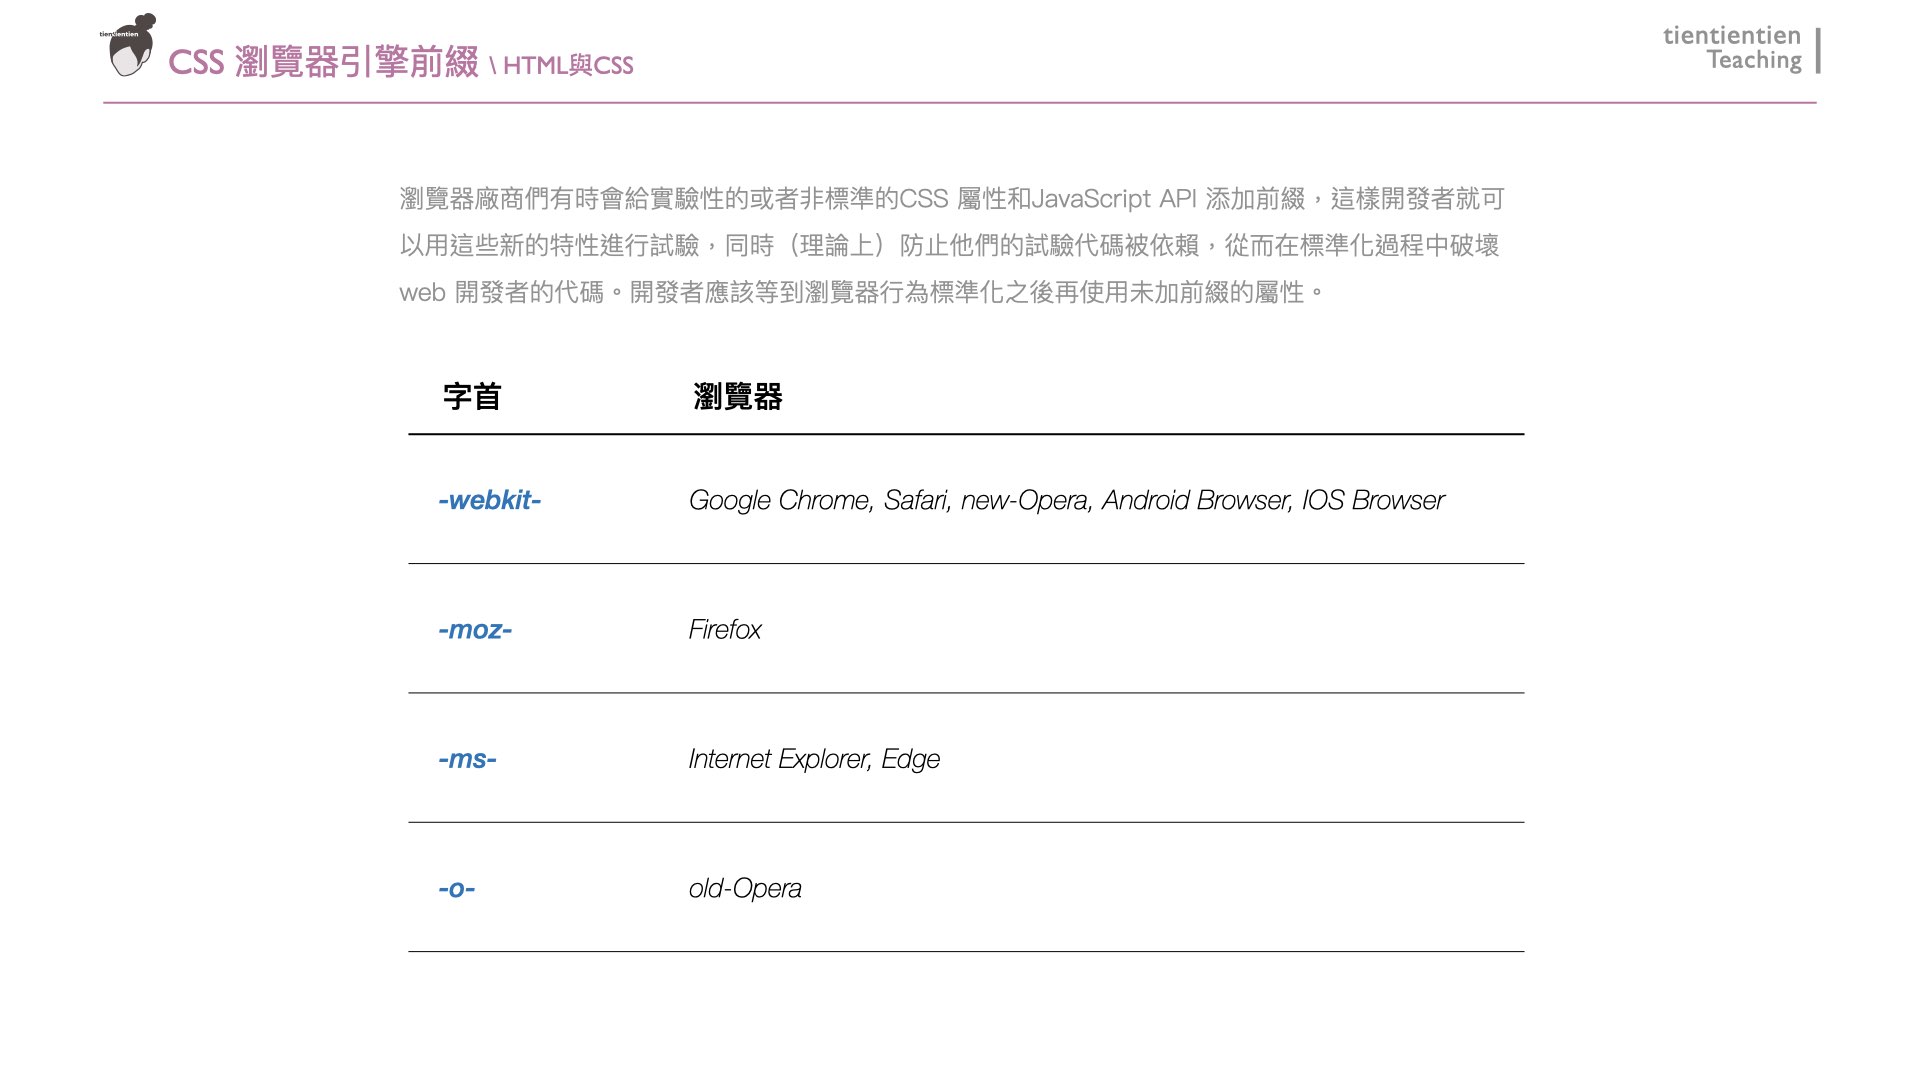Viewport: 1920px width, 1080px height.
Task: Select the -moz- prefix
Action: click(x=475, y=630)
